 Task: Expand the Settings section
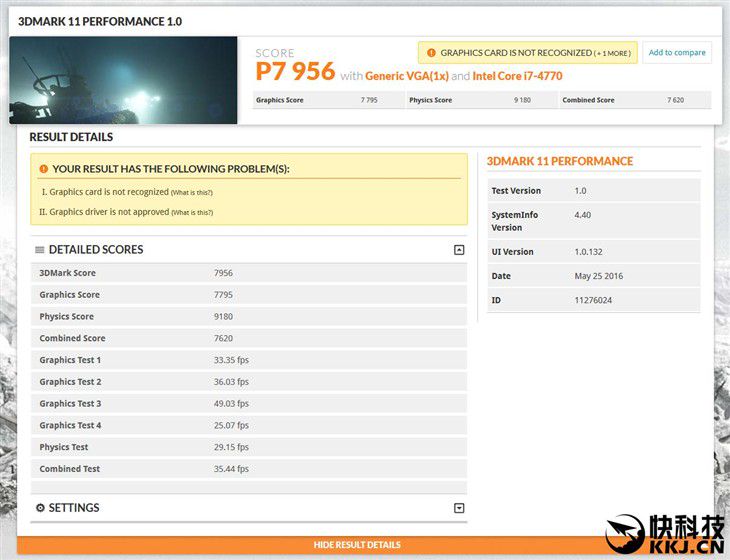coord(459,508)
